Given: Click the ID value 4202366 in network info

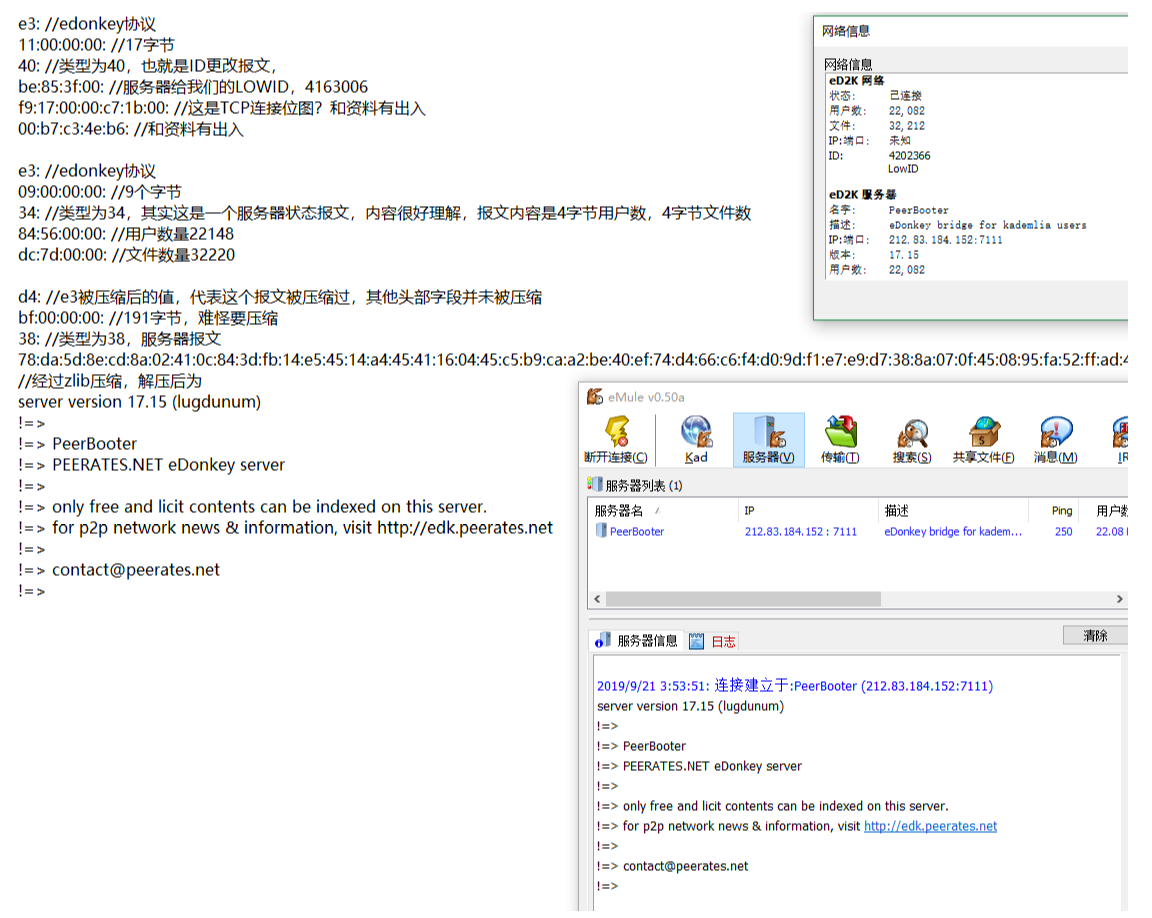Looking at the screenshot, I should (910, 156).
